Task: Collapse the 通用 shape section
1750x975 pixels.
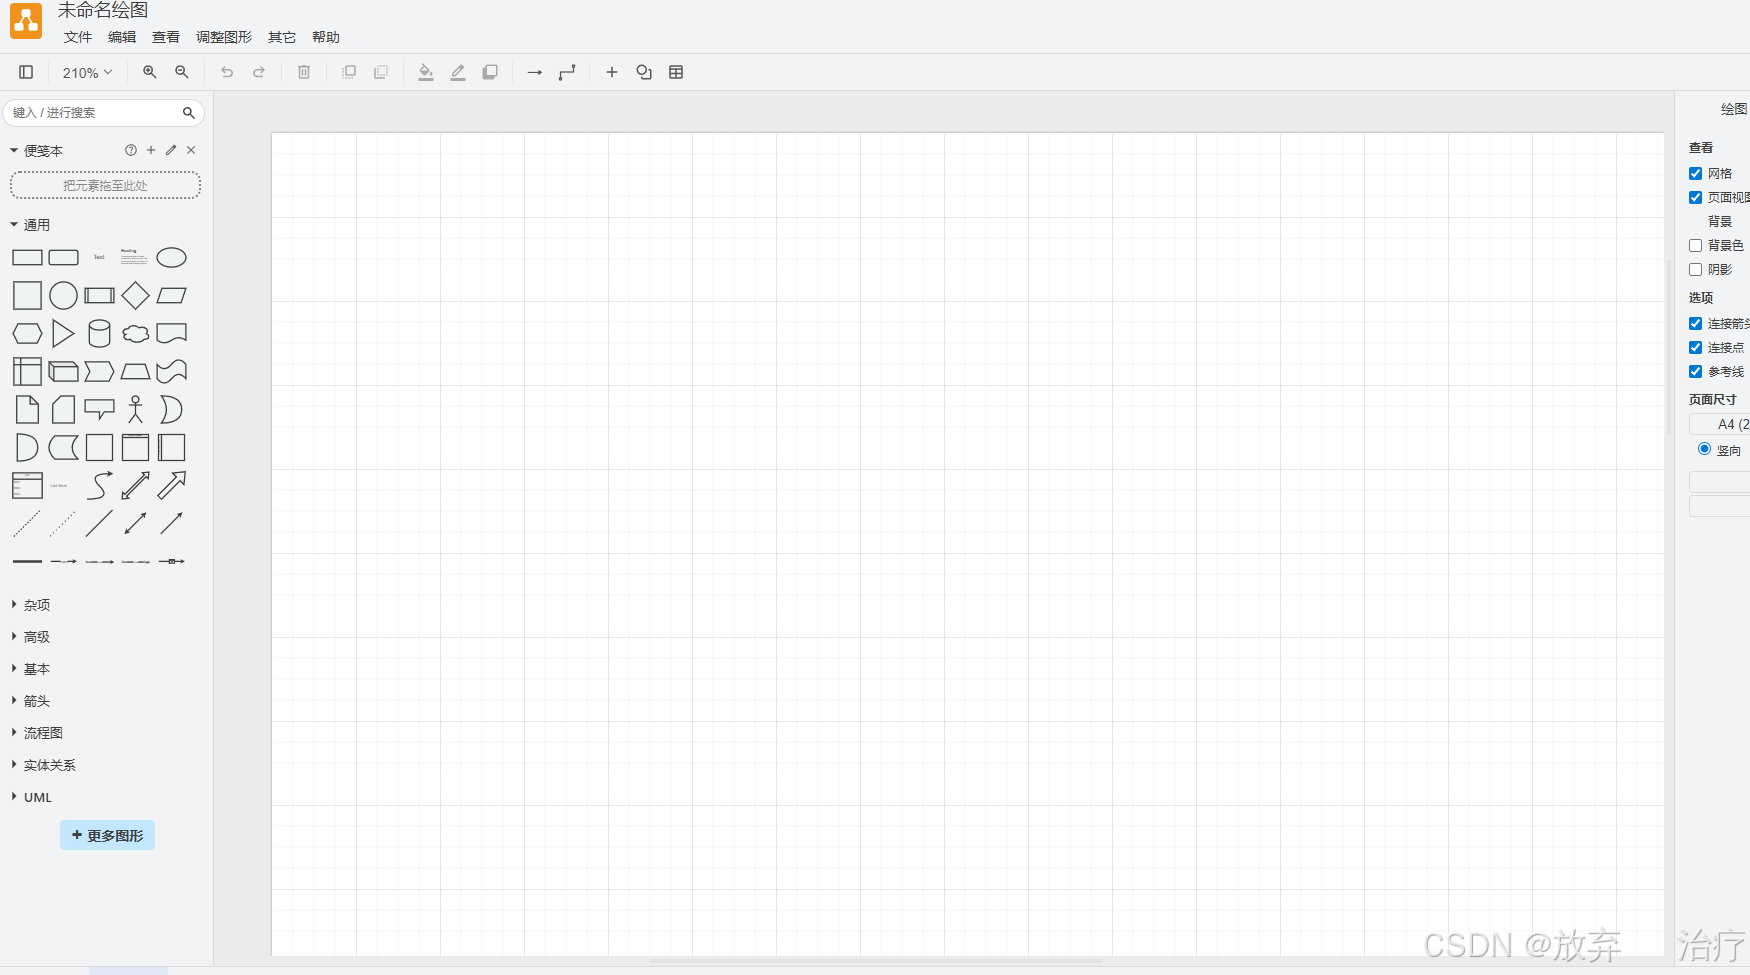Action: click(x=35, y=224)
